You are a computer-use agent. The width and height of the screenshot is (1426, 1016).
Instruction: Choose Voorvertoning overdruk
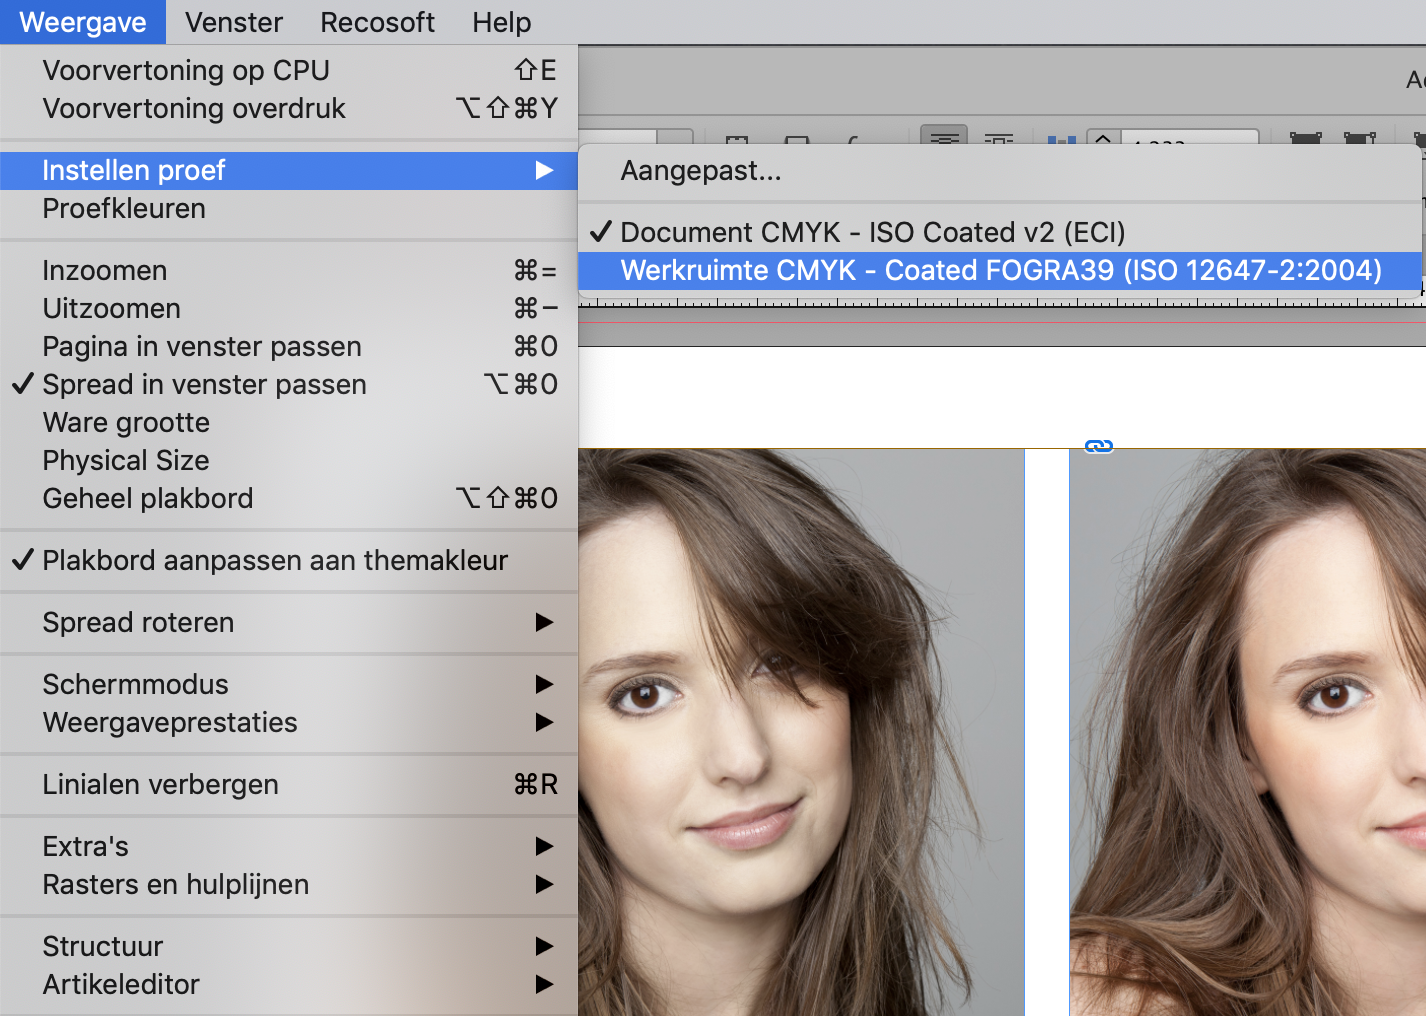(x=289, y=108)
